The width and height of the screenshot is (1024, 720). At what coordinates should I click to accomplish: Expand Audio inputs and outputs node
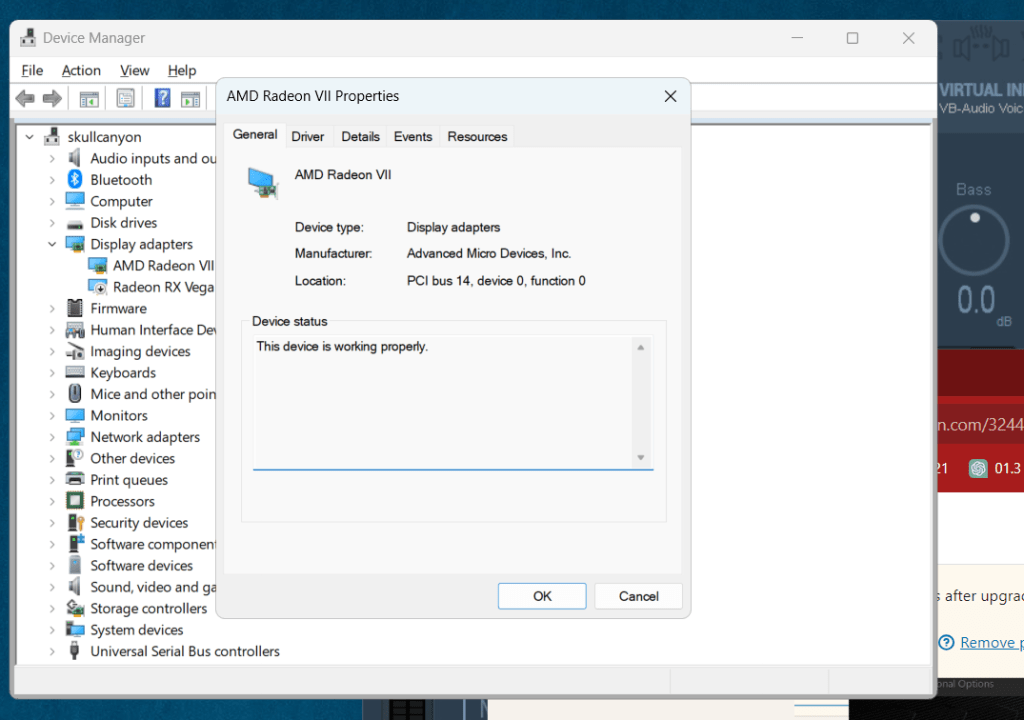pos(52,159)
